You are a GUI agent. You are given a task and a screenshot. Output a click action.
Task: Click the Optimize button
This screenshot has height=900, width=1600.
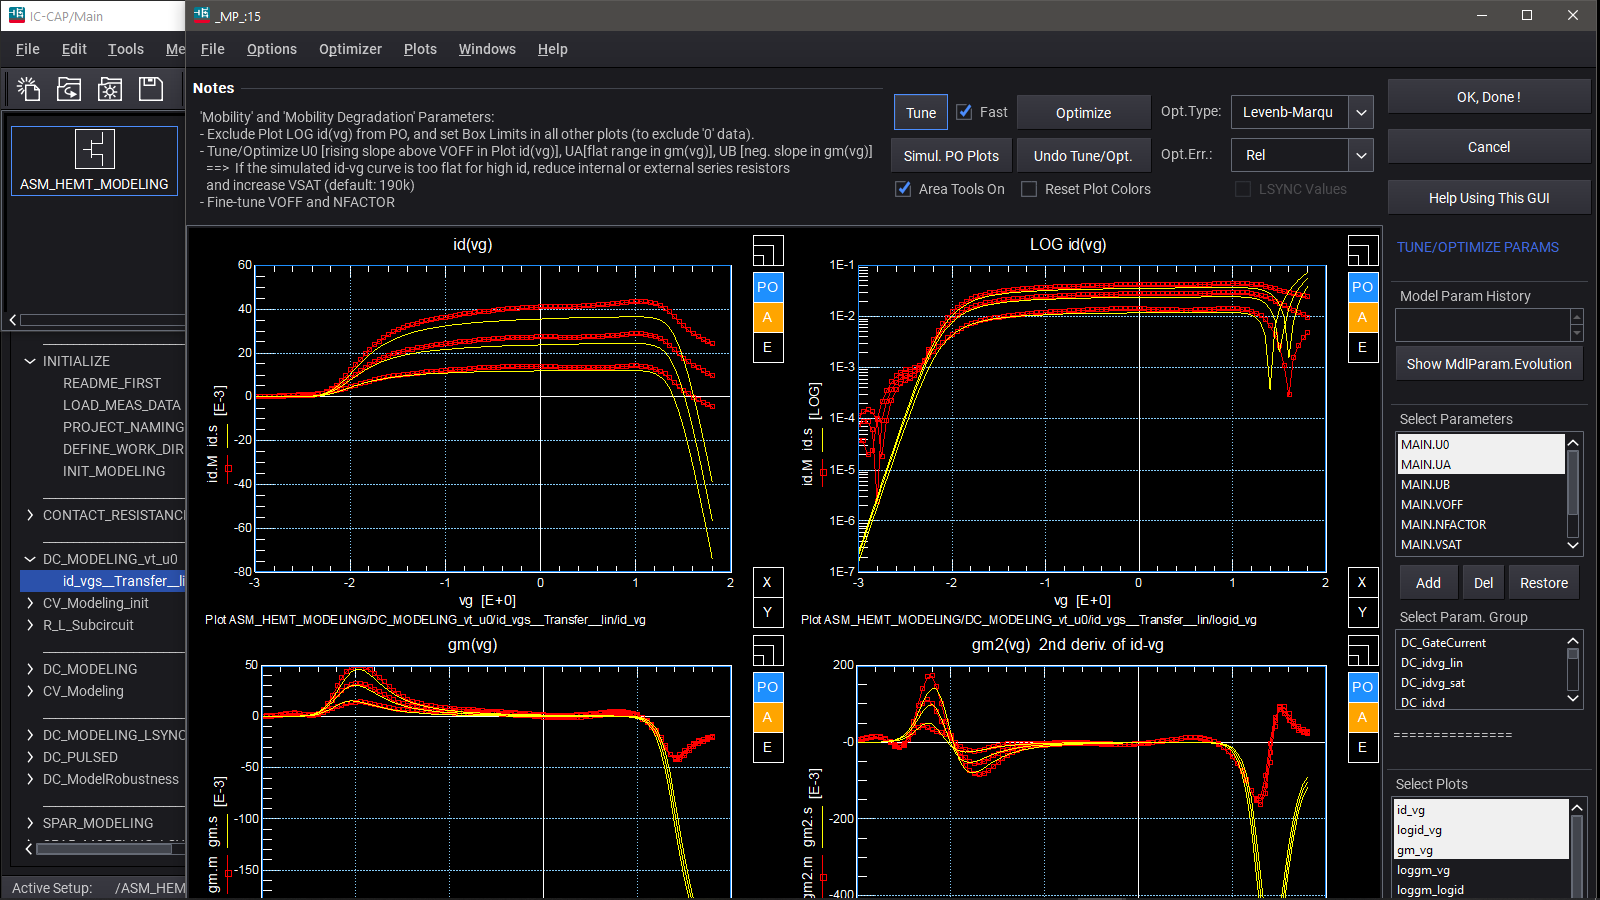[1083, 113]
